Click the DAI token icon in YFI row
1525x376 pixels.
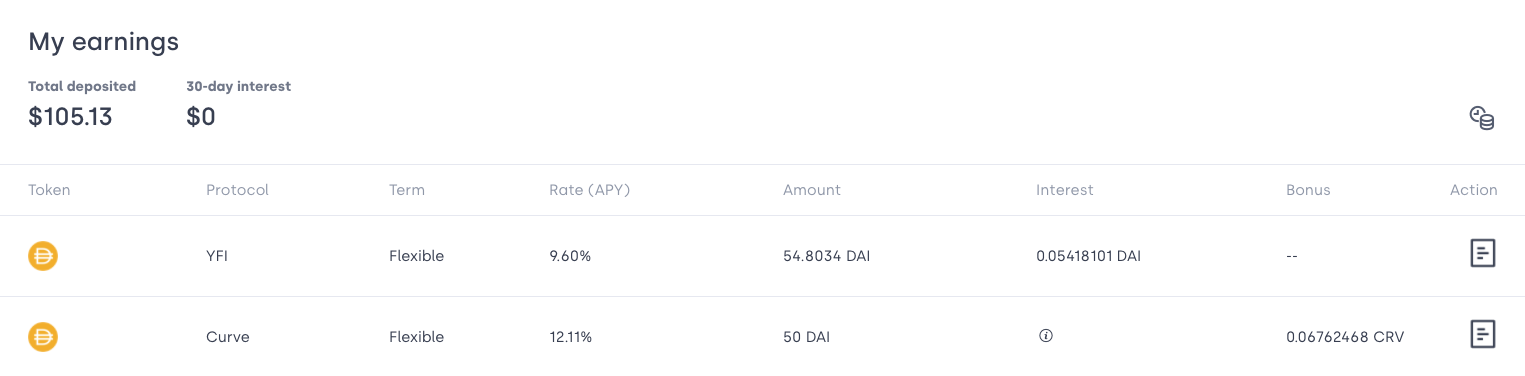click(x=43, y=256)
